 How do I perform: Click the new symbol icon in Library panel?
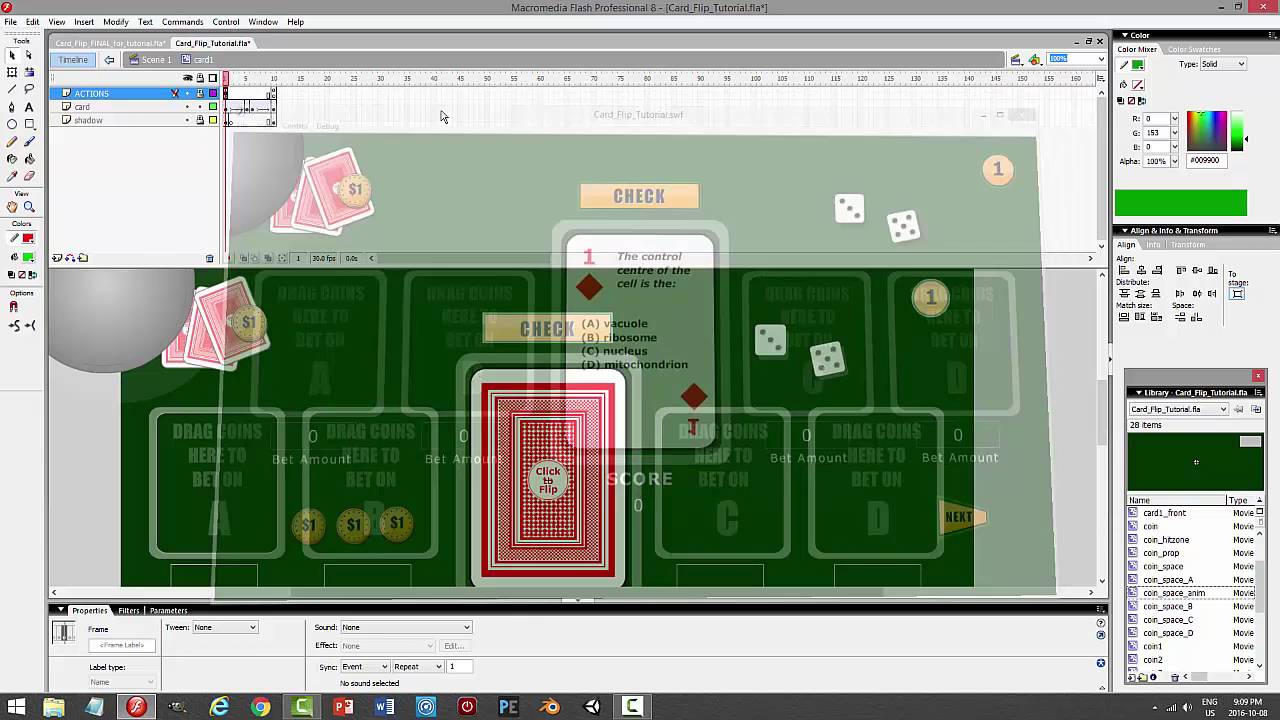[x=1133, y=677]
